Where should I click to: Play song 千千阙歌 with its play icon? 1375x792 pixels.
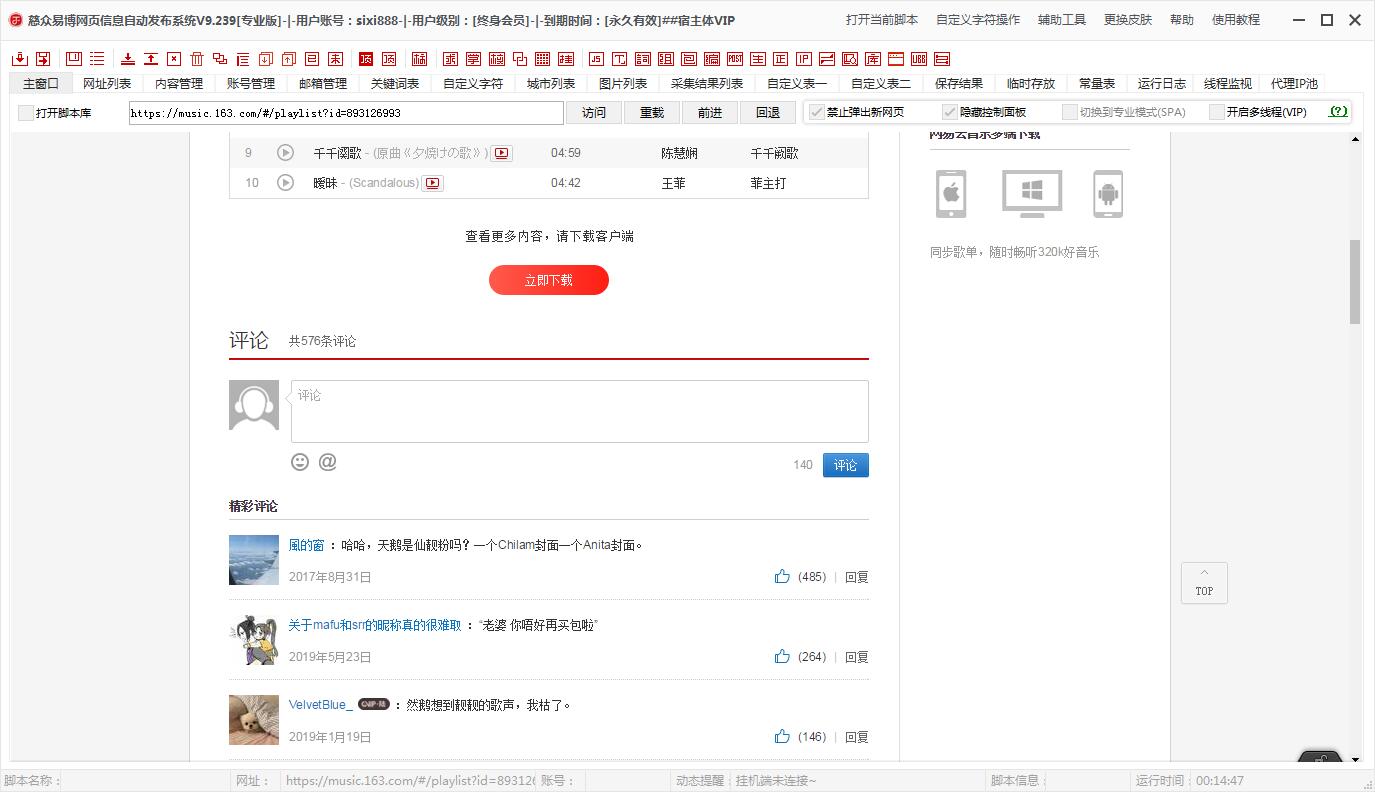point(285,153)
